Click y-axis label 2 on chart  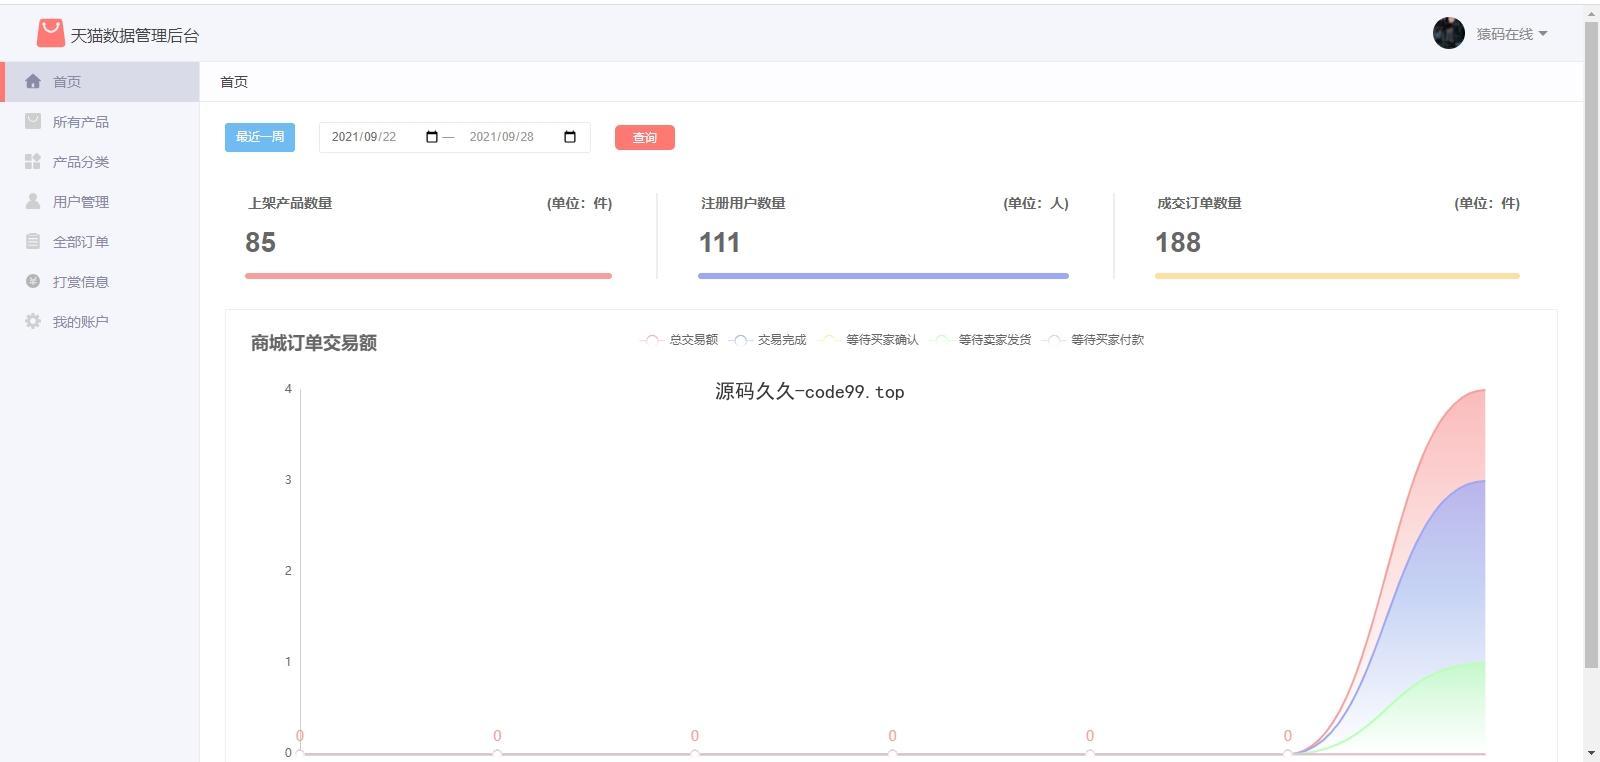tap(288, 571)
